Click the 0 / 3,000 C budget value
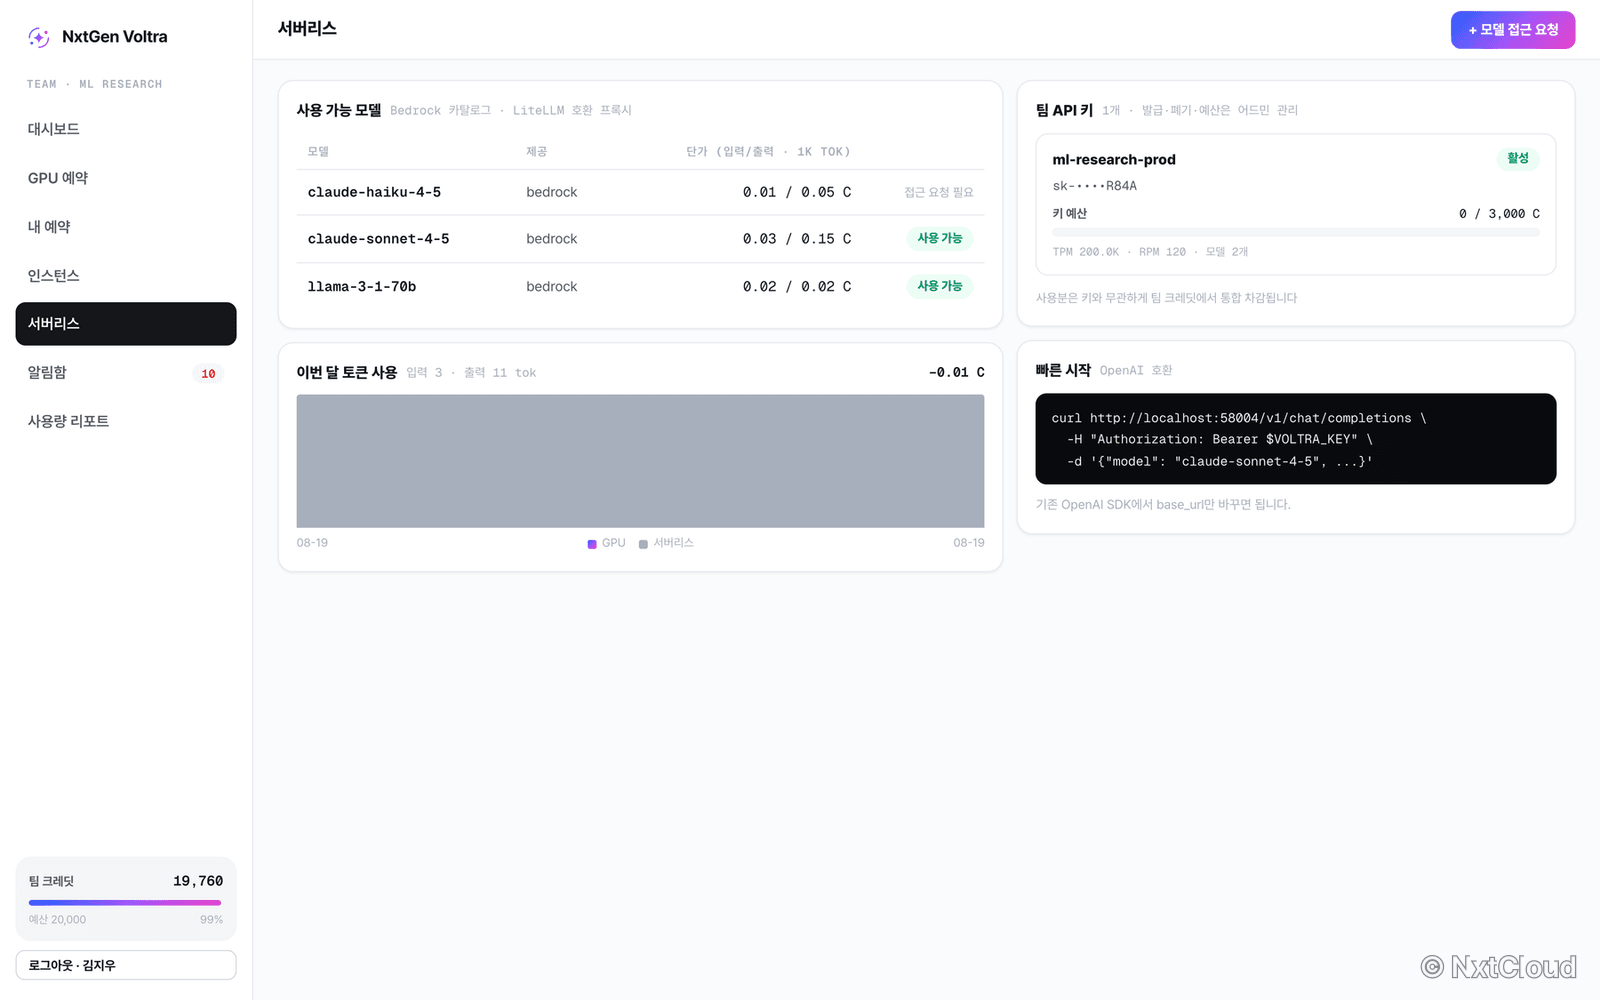Image resolution: width=1600 pixels, height=1000 pixels. point(1499,214)
